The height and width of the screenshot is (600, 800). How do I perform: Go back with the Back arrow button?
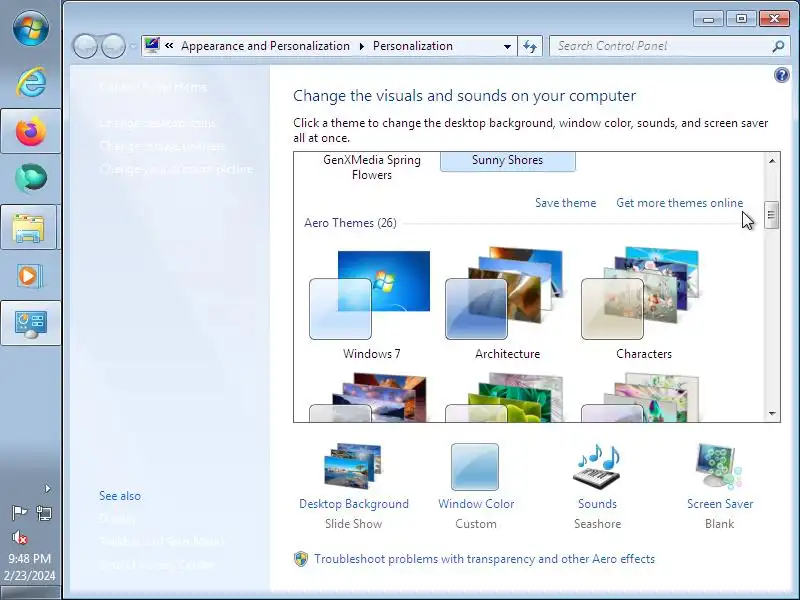click(85, 46)
